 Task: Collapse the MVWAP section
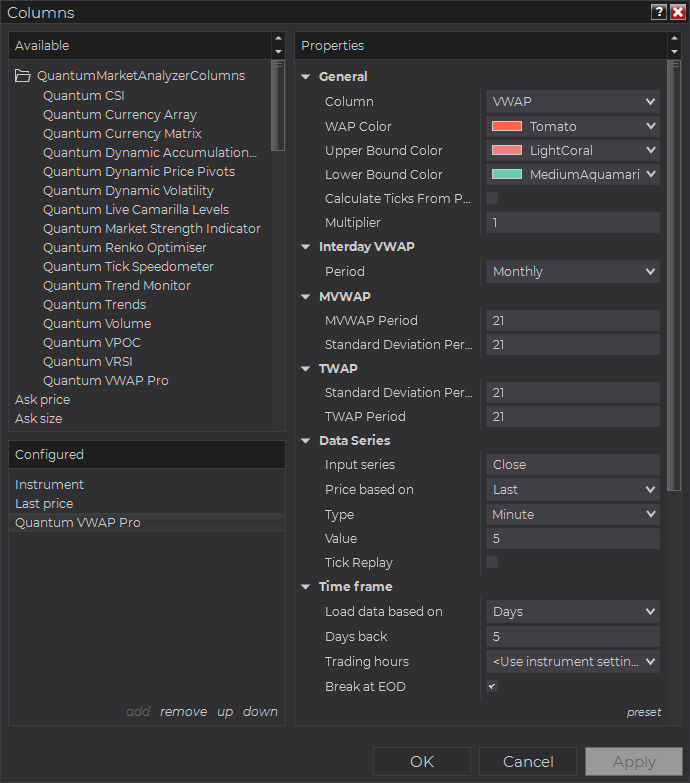pyautogui.click(x=306, y=297)
